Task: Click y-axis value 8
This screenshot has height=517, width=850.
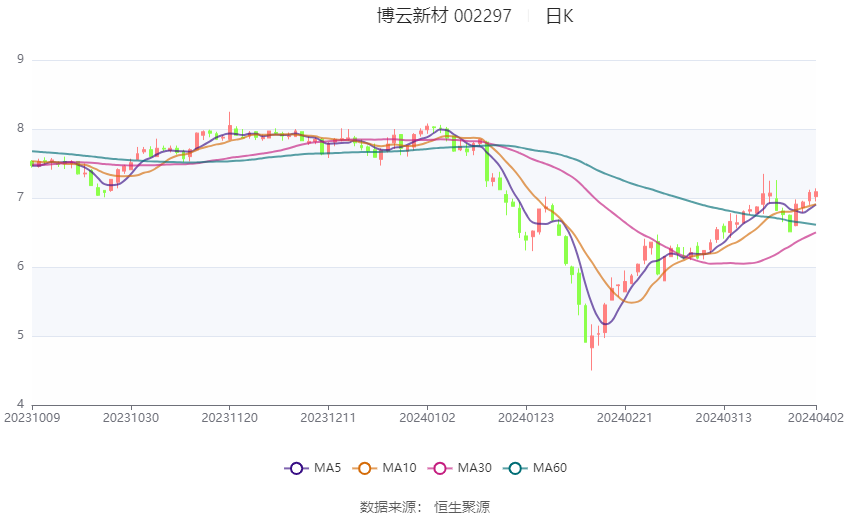Action: 21,128
